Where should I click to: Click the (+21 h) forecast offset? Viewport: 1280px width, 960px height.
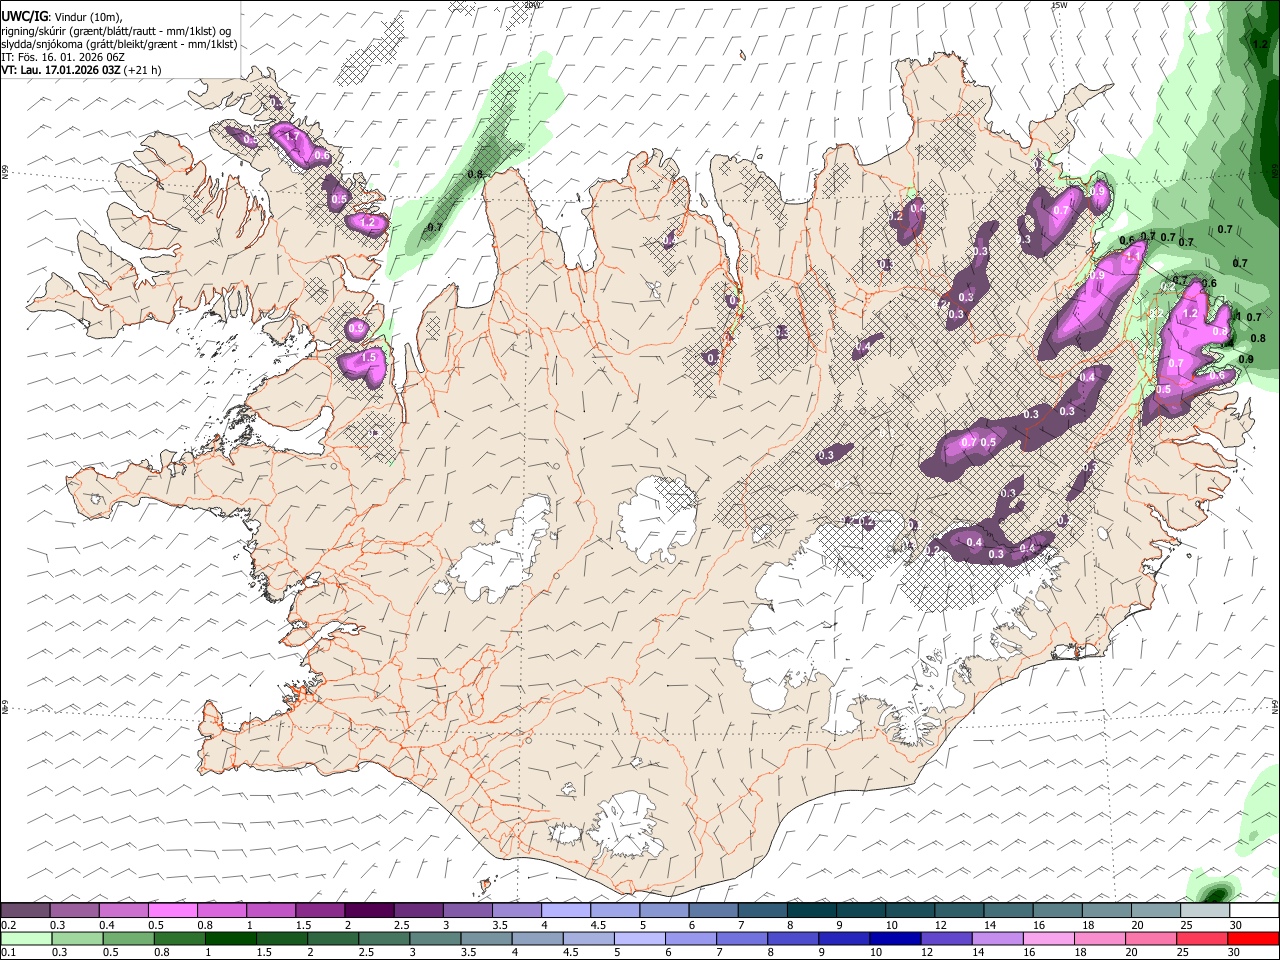click(x=142, y=70)
